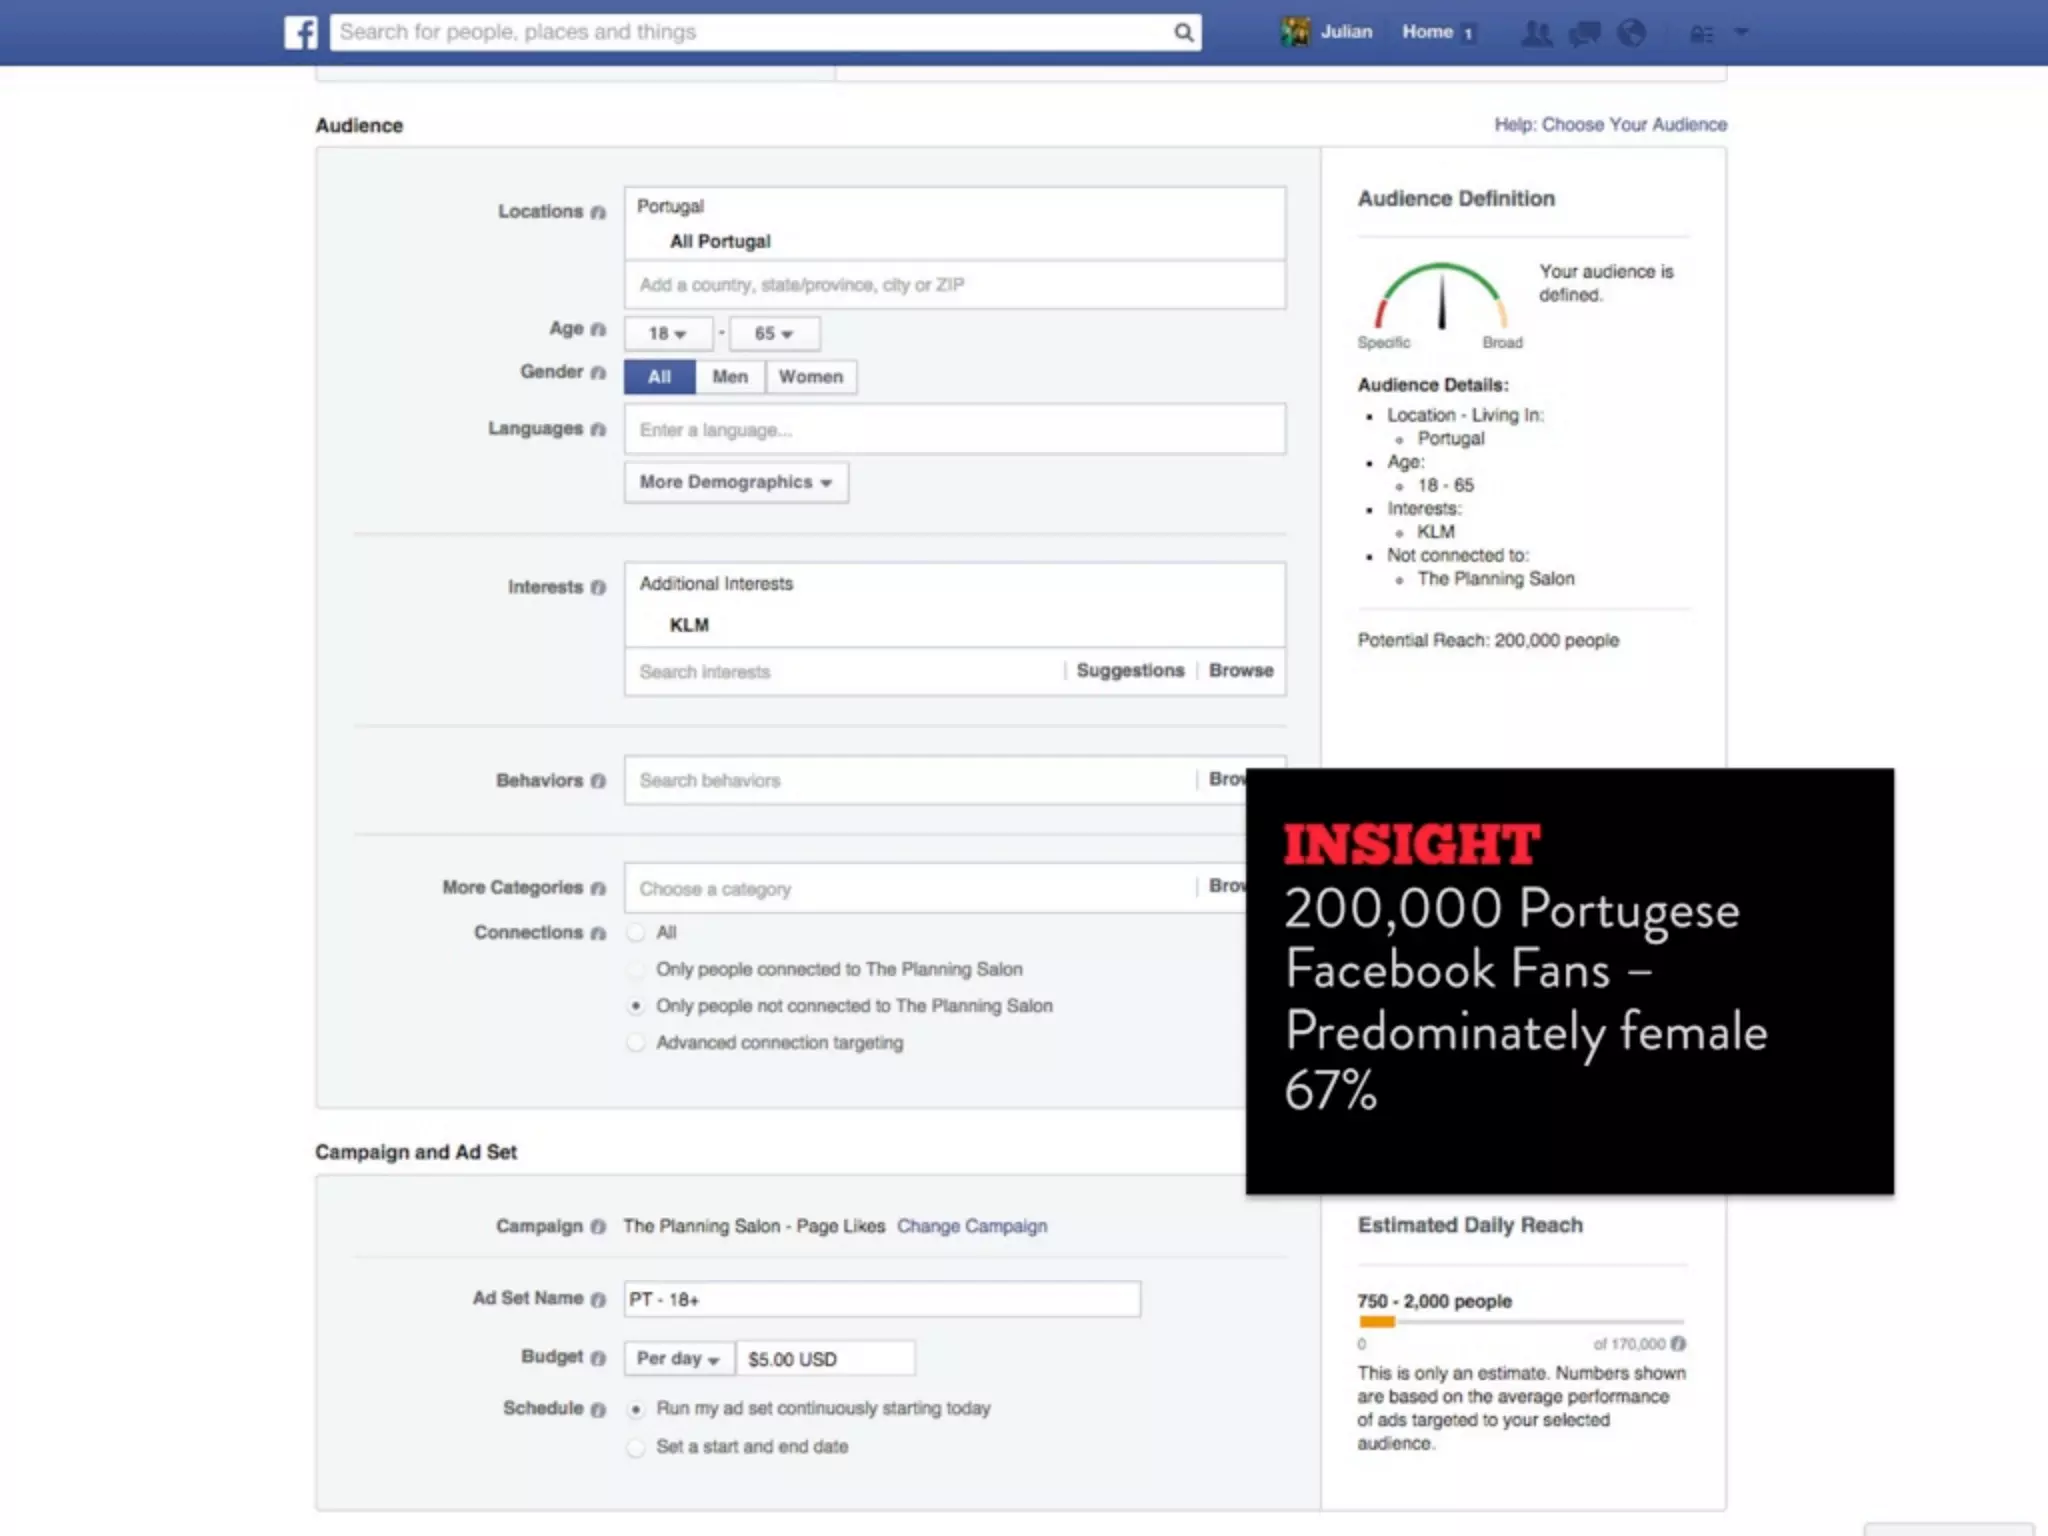The width and height of the screenshot is (2048, 1536).
Task: Select the All connections radio button
Action: (635, 933)
